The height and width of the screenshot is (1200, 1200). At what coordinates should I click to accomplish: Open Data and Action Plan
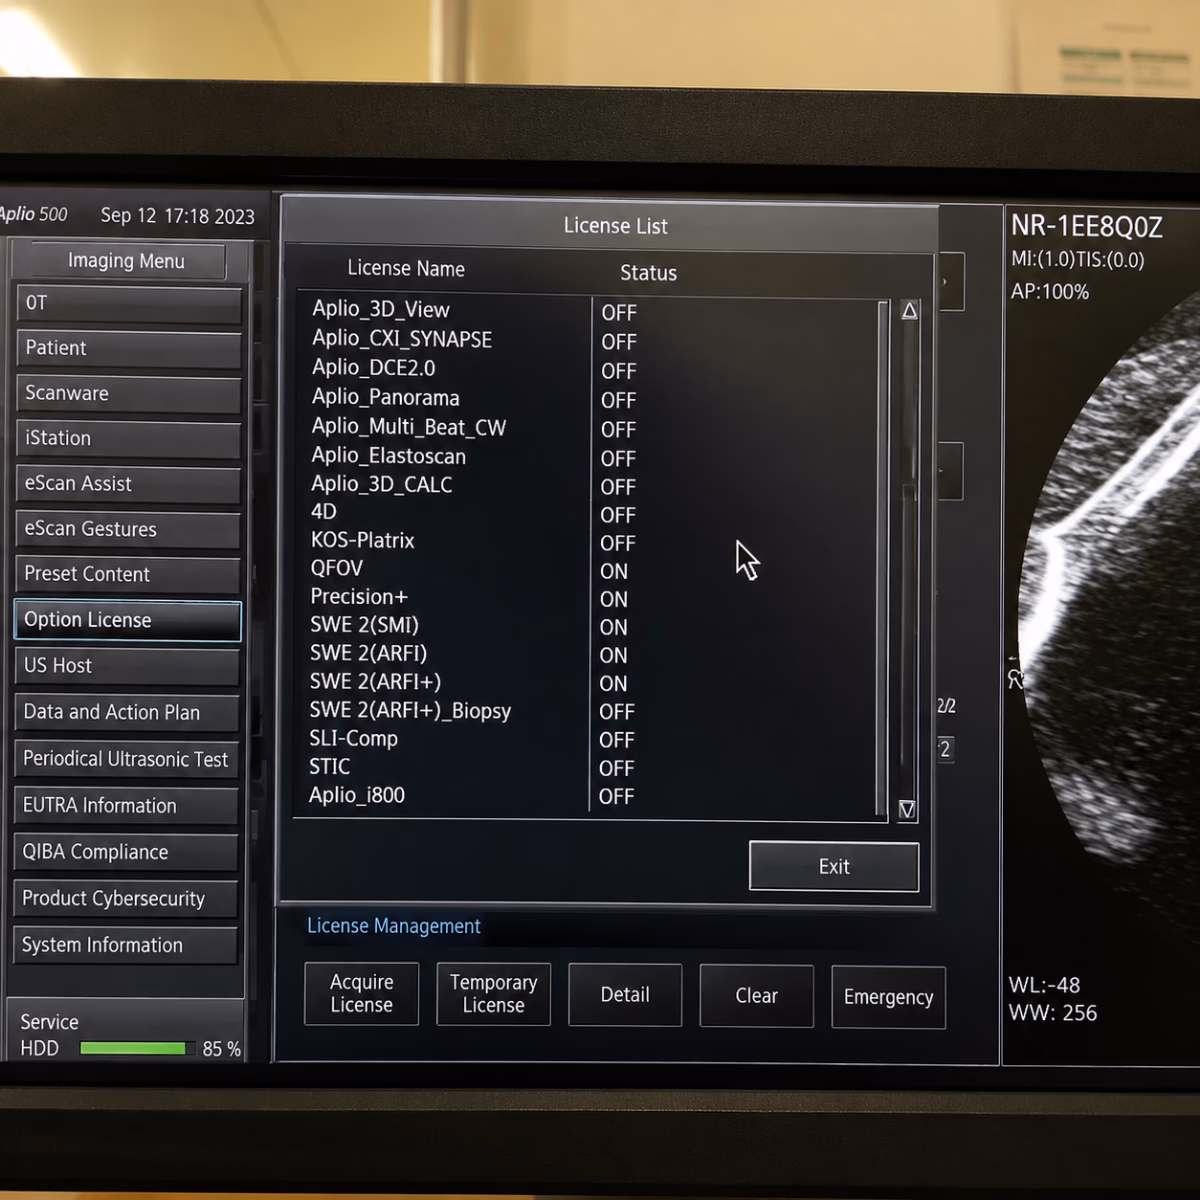click(x=127, y=712)
